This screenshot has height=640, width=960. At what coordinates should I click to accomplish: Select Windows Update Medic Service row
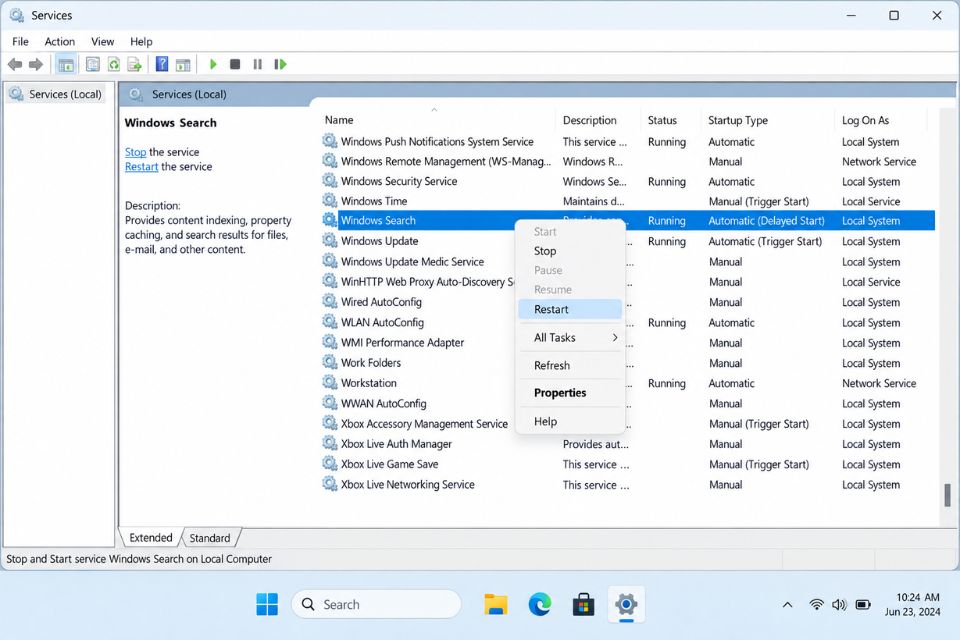pos(628,262)
